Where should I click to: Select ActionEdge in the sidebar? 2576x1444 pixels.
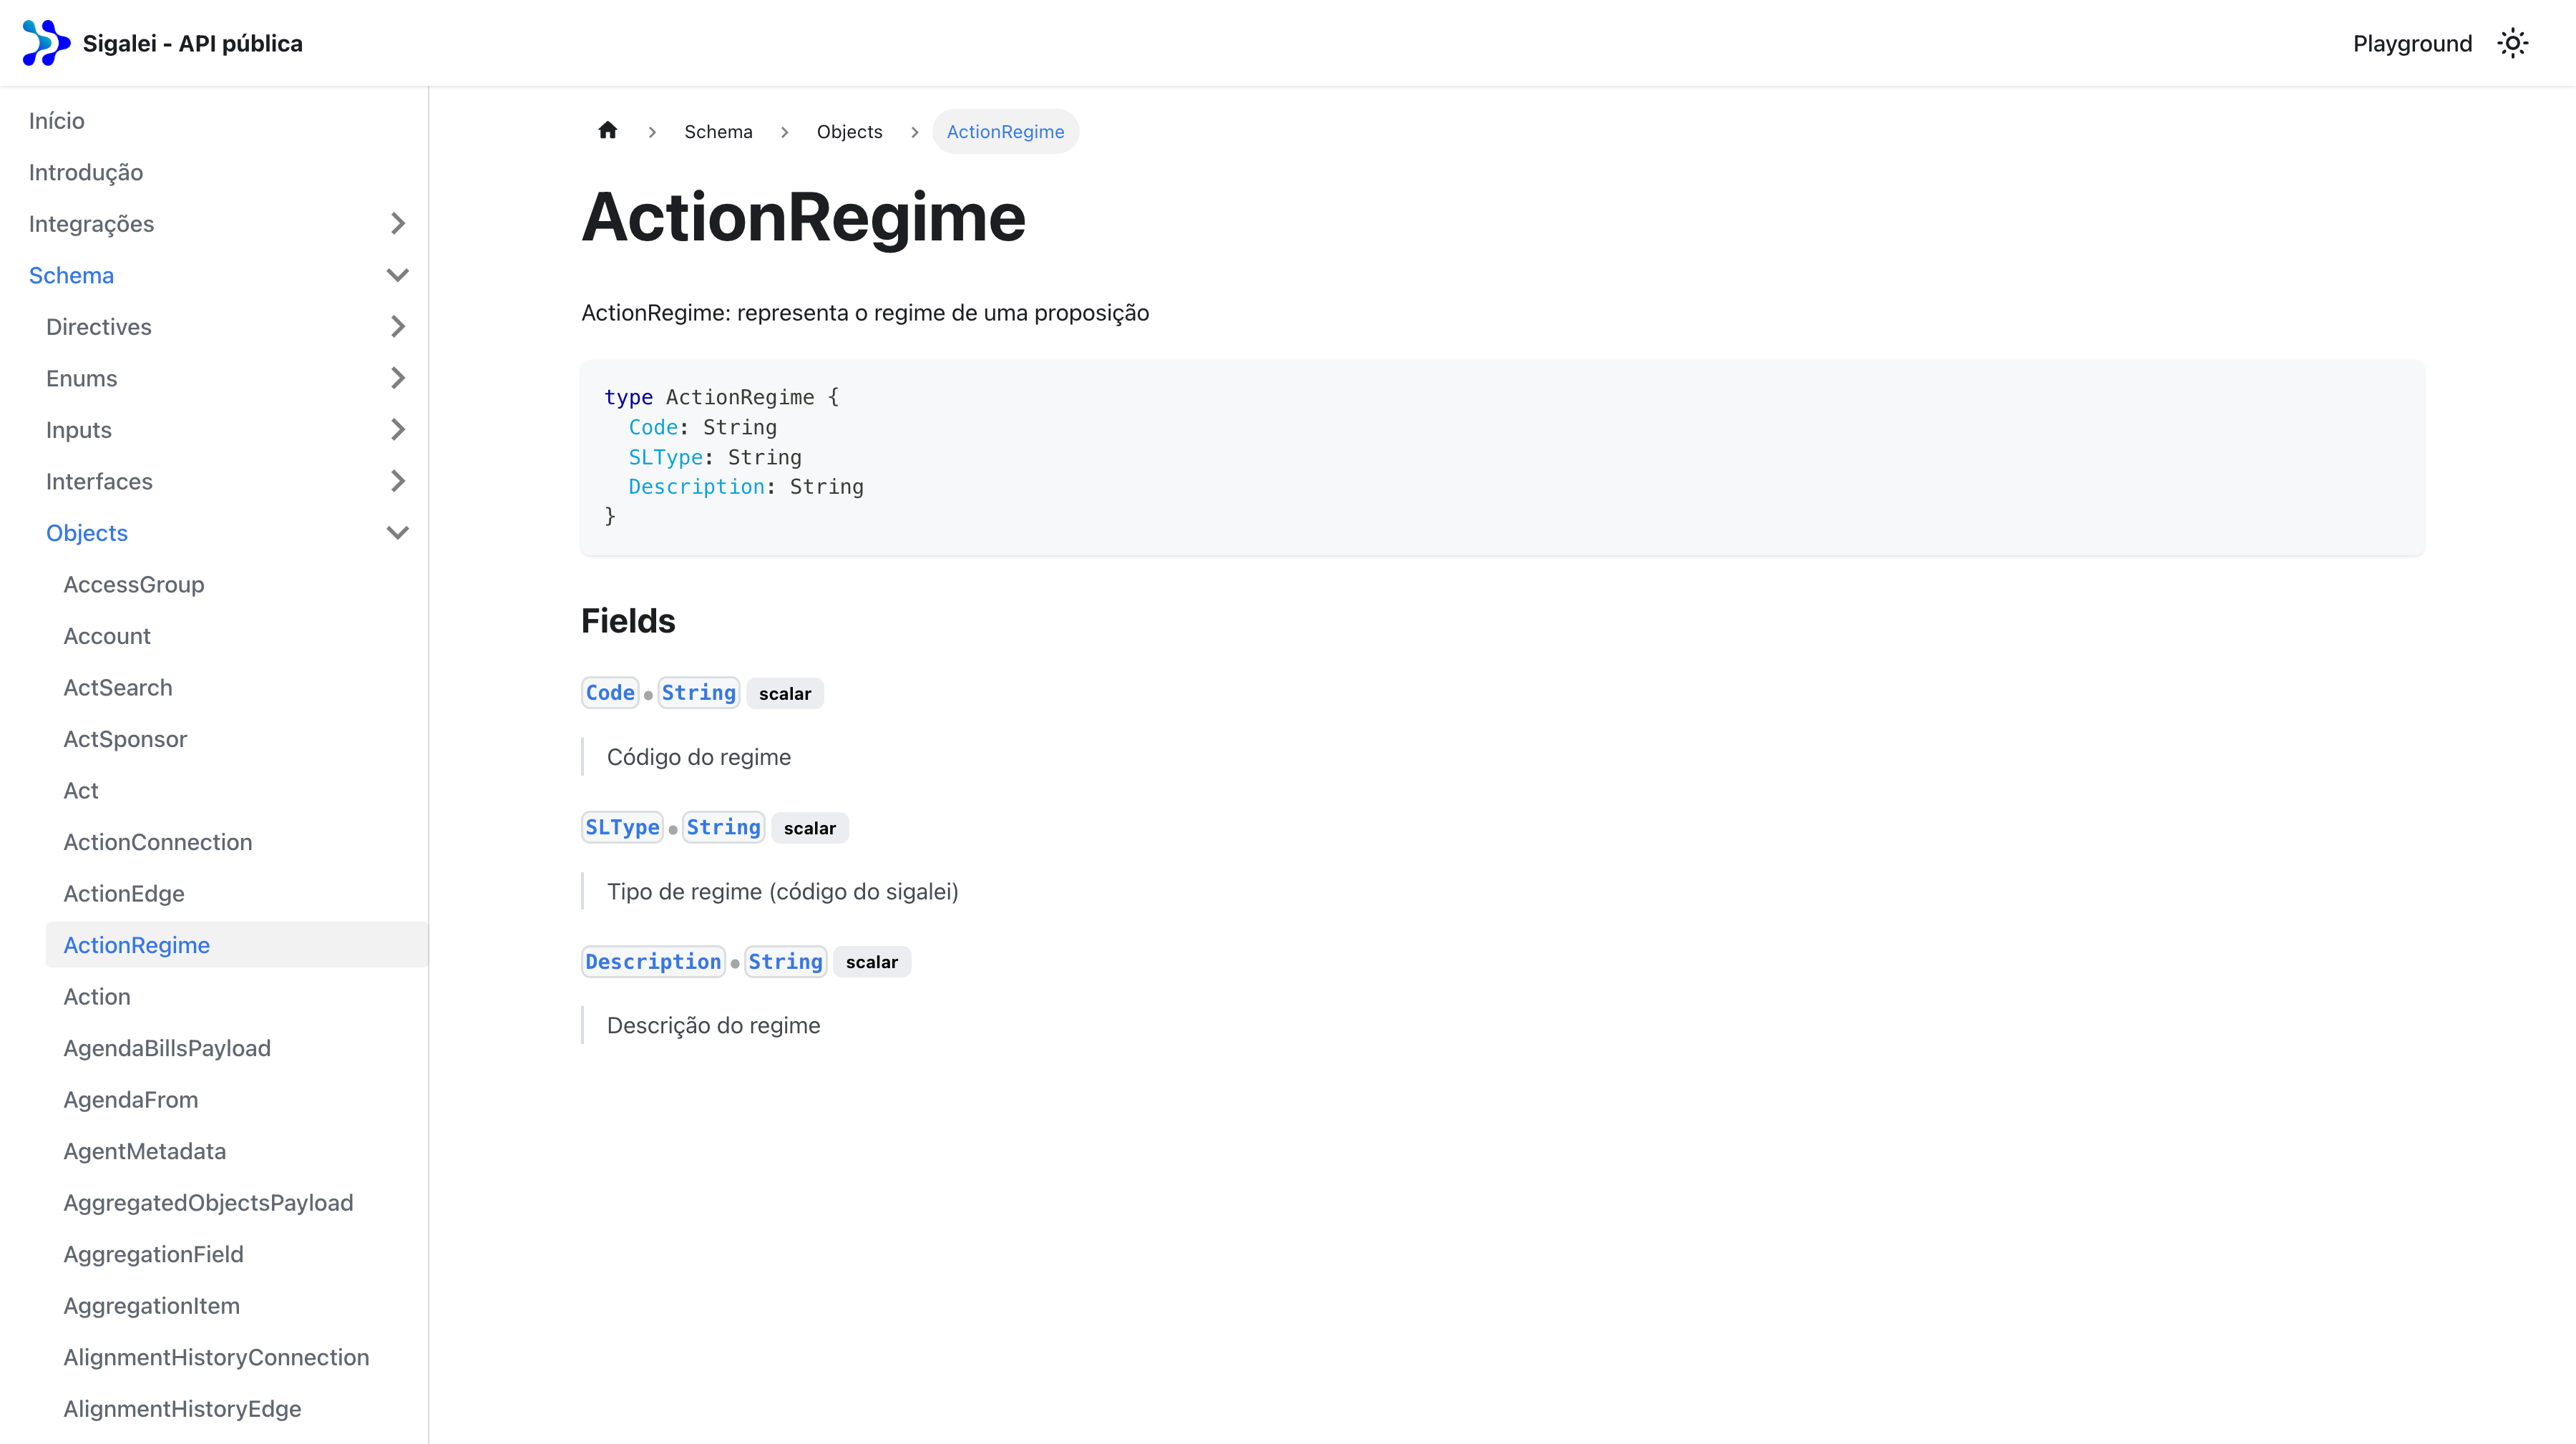click(124, 893)
